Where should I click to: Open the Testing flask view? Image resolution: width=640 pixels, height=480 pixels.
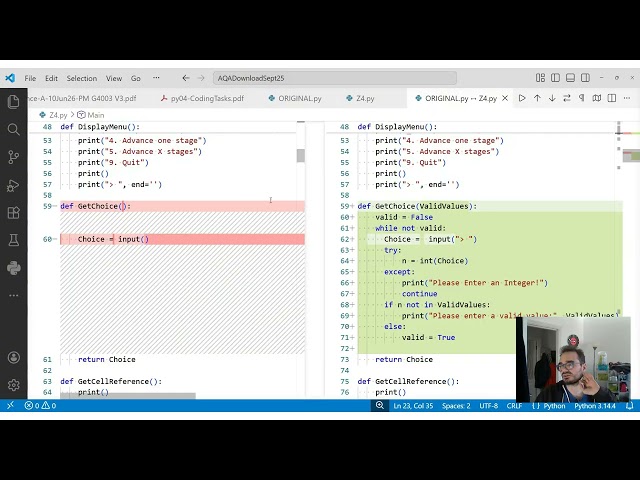[13, 240]
